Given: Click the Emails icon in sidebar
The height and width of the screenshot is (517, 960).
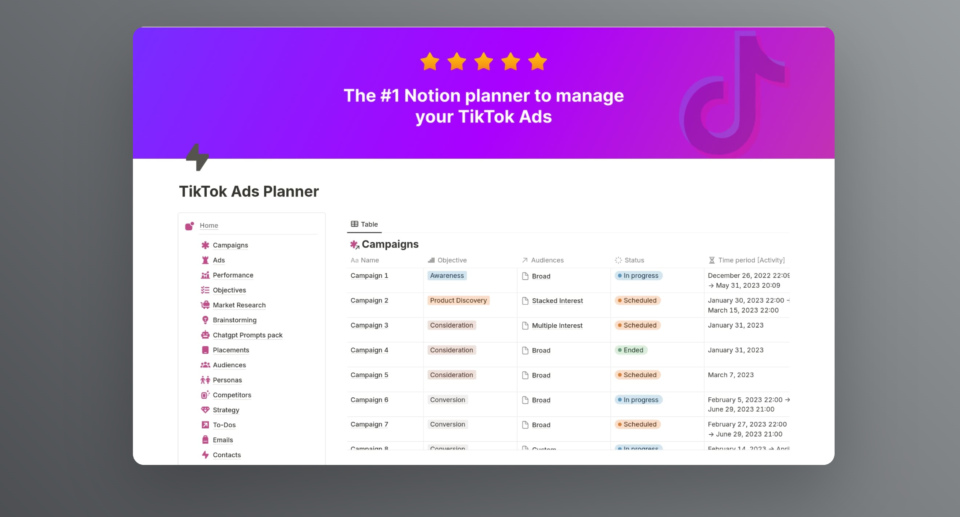Looking at the screenshot, I should click(x=205, y=440).
